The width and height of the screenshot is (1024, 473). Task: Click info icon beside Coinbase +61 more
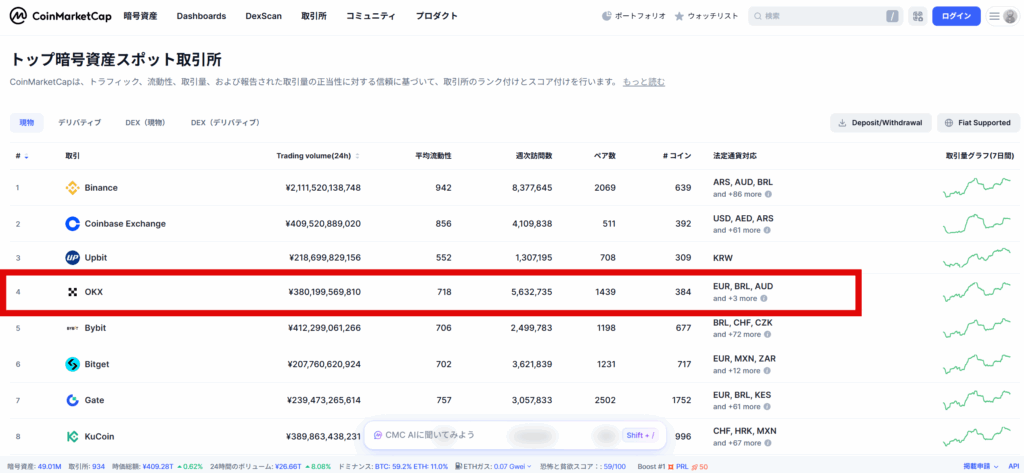(767, 230)
